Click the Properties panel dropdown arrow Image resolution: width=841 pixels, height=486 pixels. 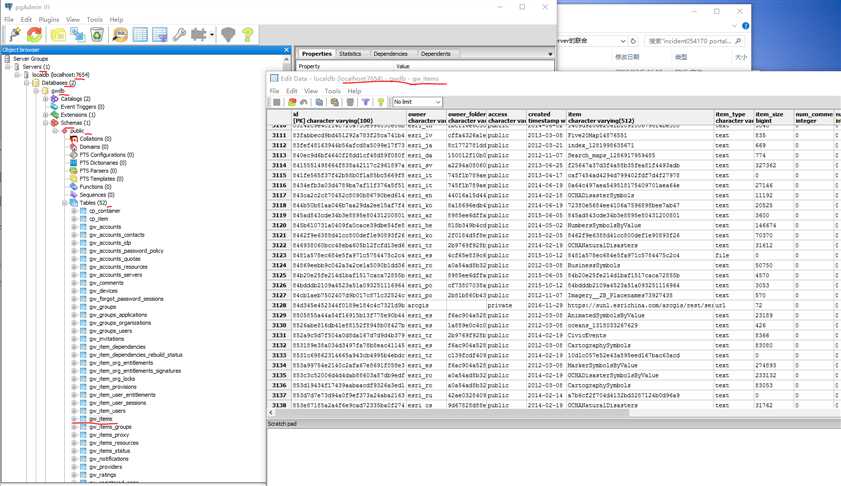coord(550,54)
